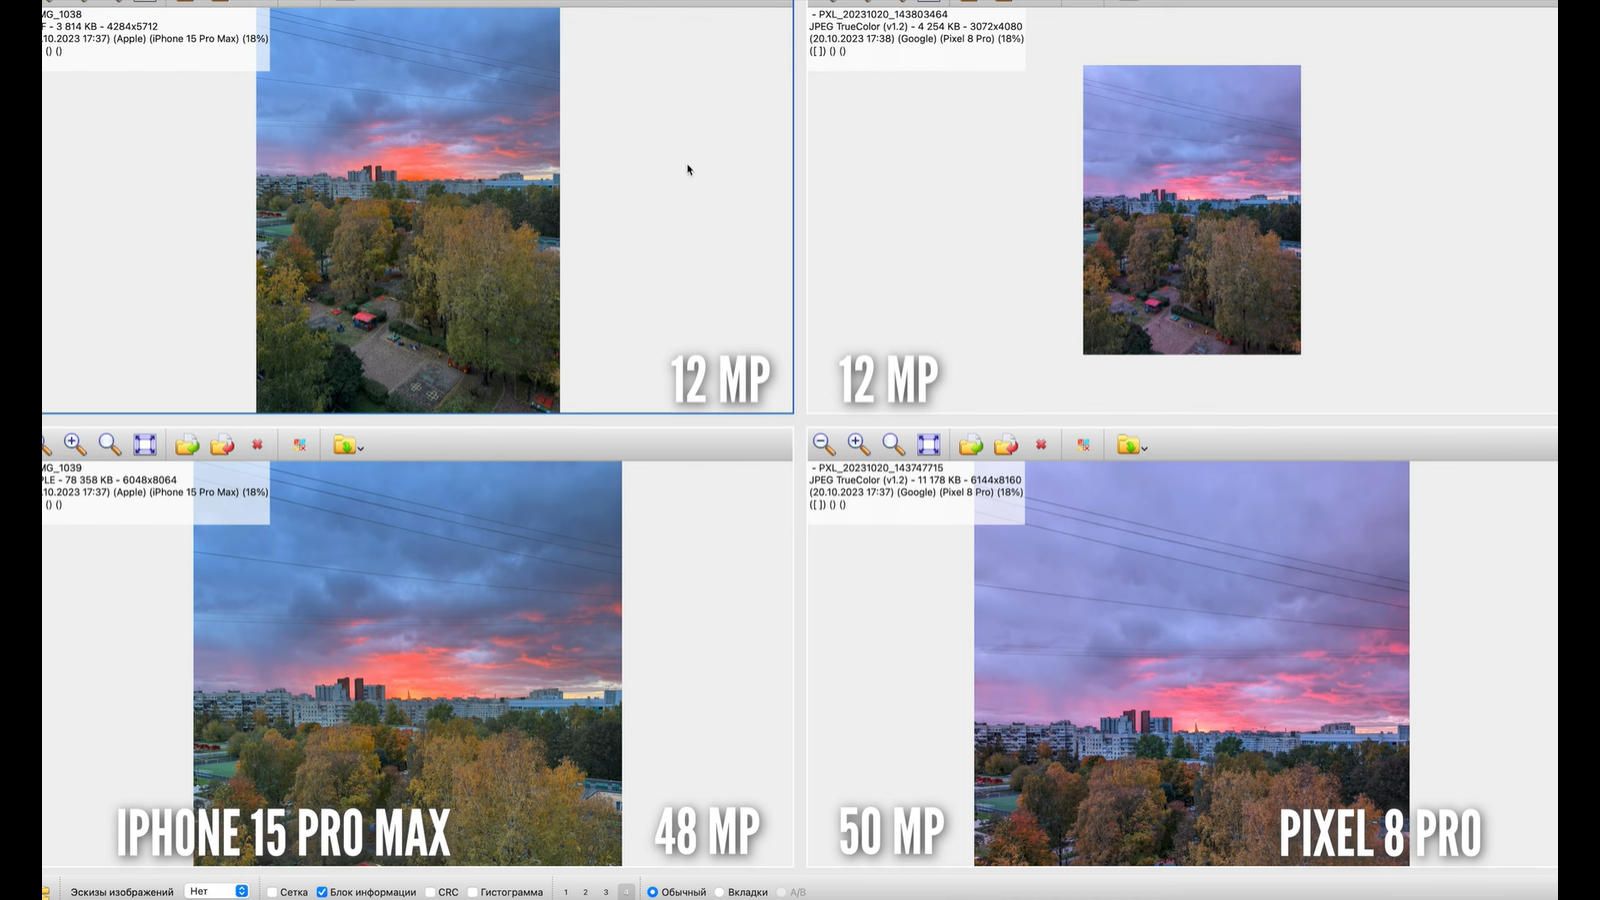Click the Эскизы изображений label
This screenshot has width=1600, height=900.
coord(122,892)
